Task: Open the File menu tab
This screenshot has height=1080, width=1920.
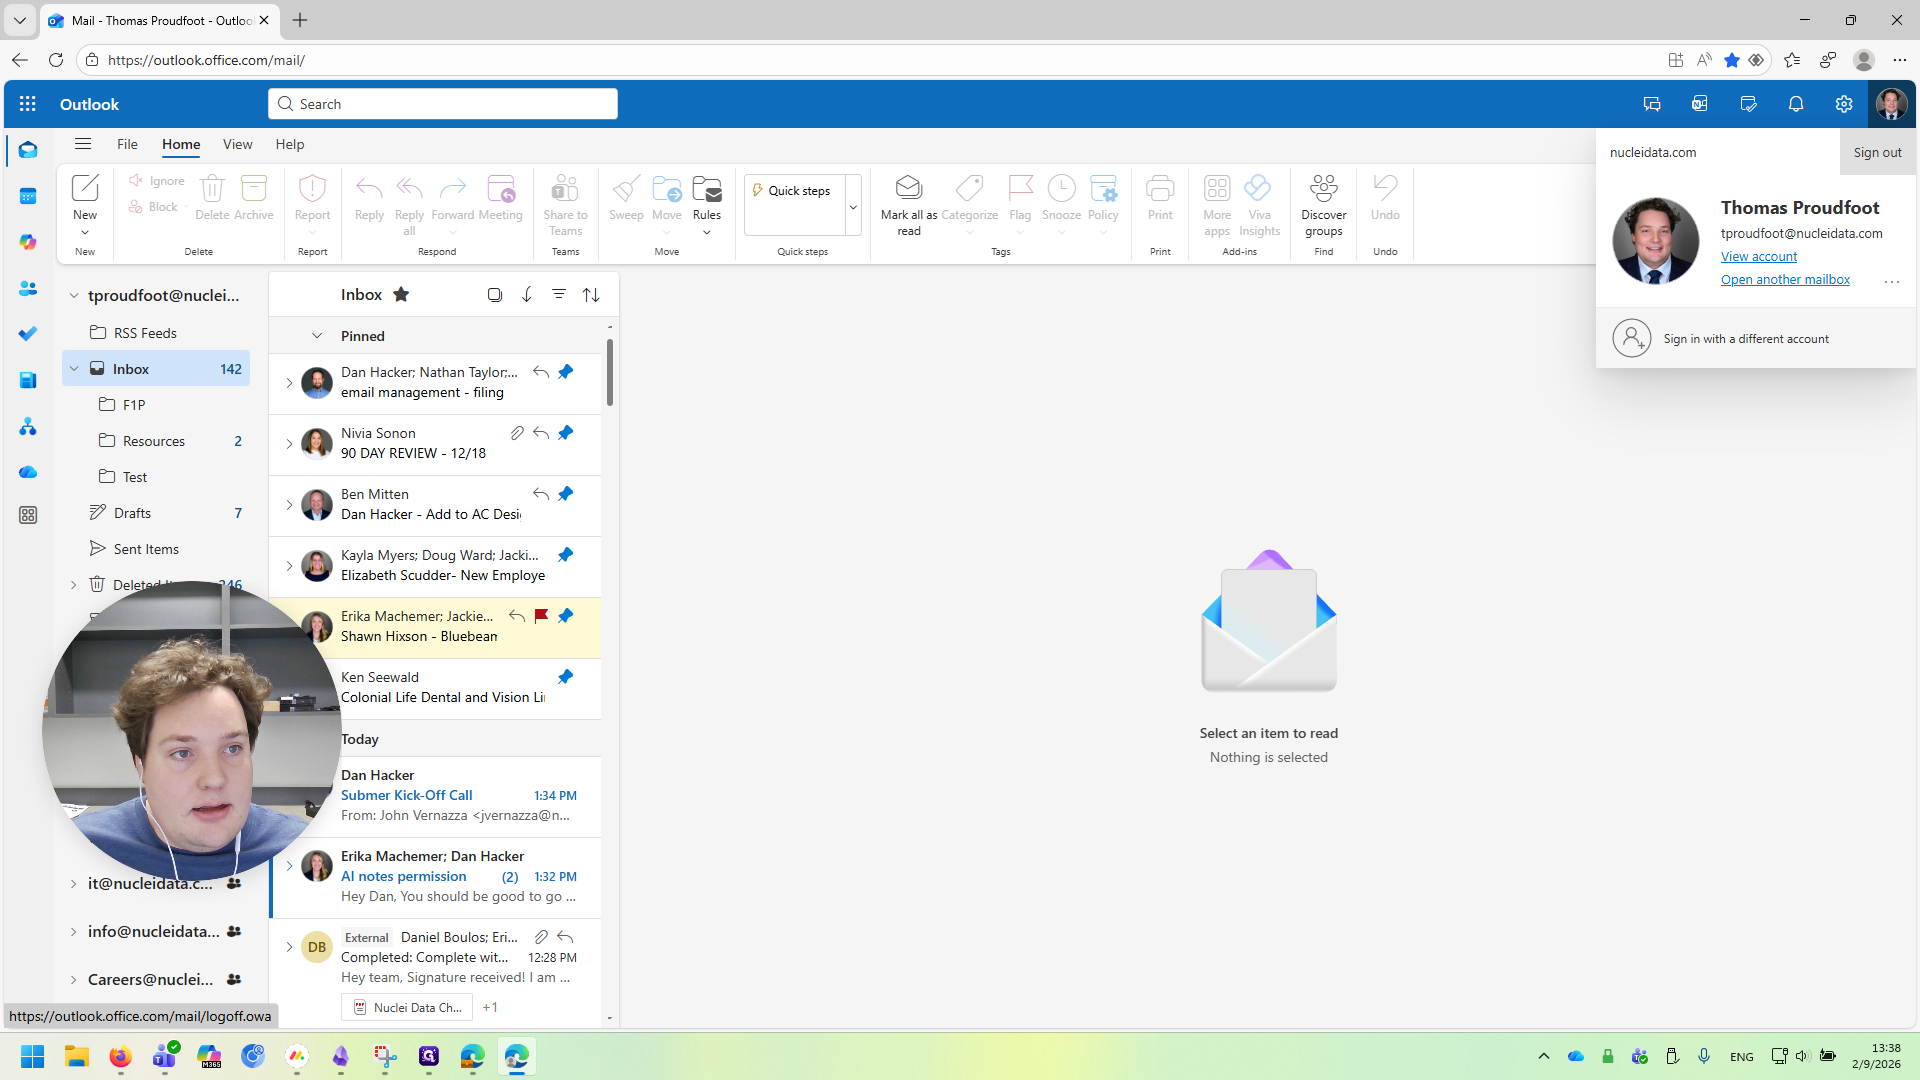Action: [127, 144]
